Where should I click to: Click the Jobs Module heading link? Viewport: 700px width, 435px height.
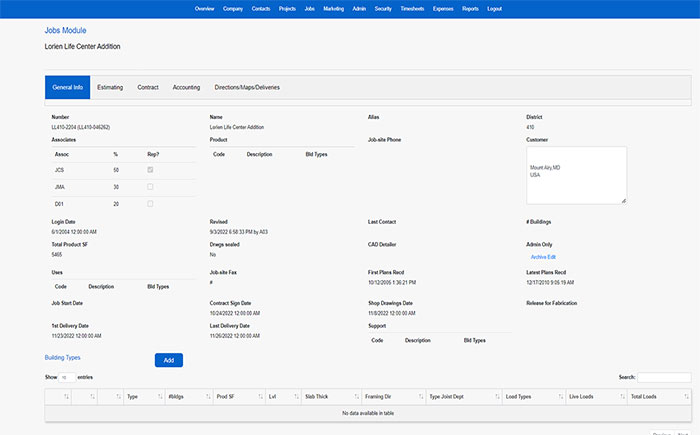click(x=65, y=30)
